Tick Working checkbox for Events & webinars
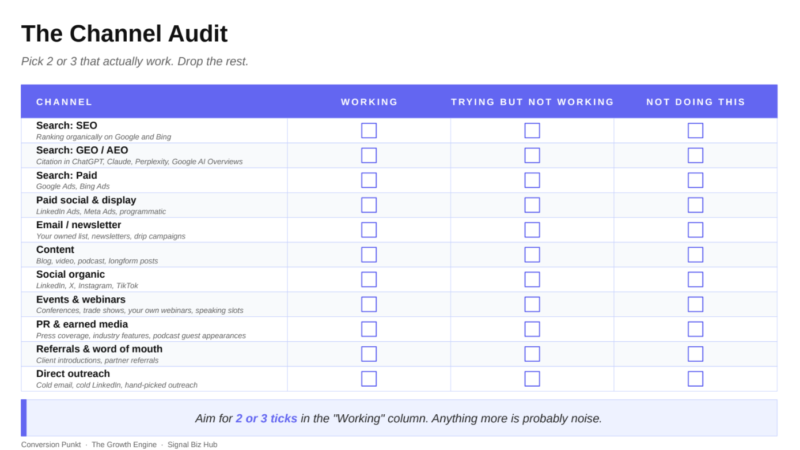The width and height of the screenshot is (800, 450). tap(369, 304)
